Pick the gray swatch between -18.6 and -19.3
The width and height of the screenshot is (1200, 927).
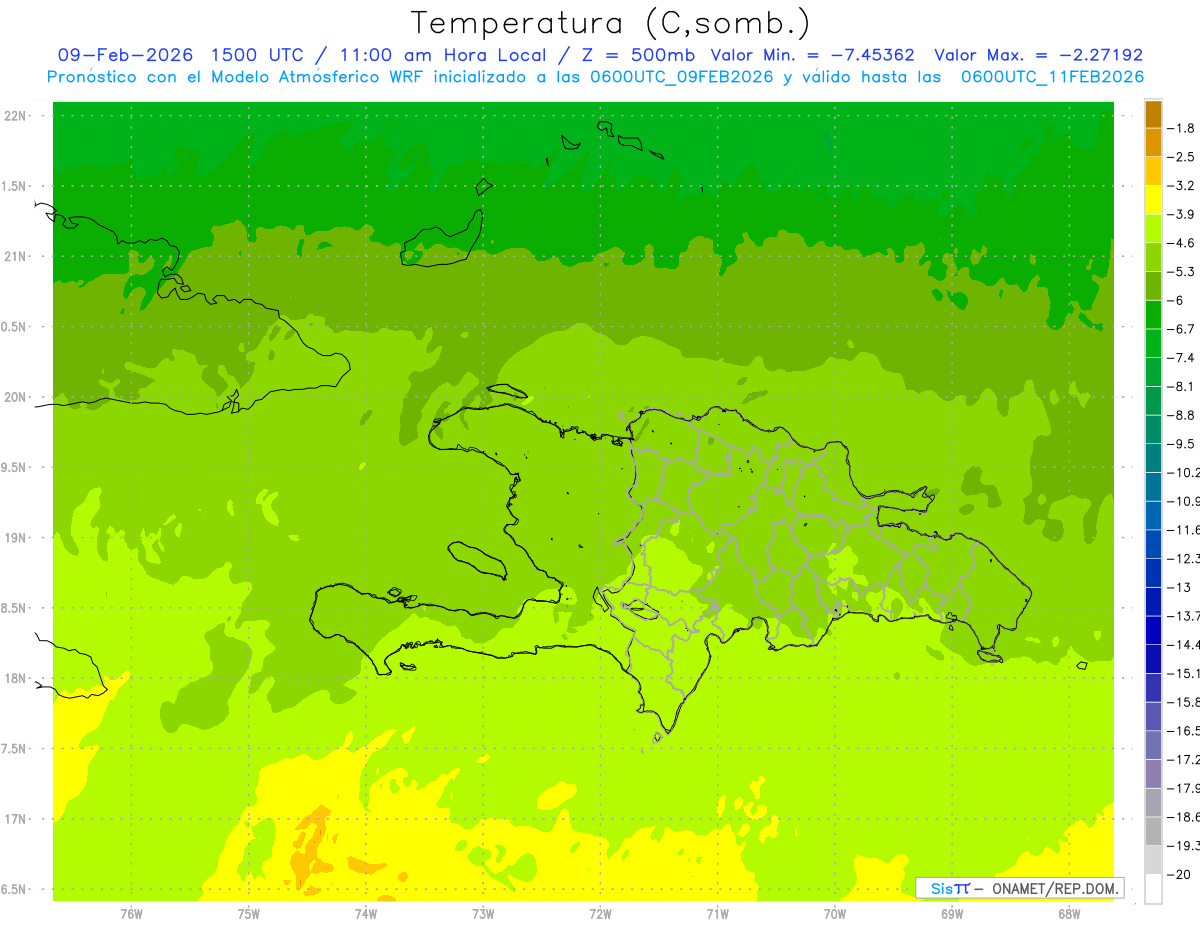[1153, 831]
